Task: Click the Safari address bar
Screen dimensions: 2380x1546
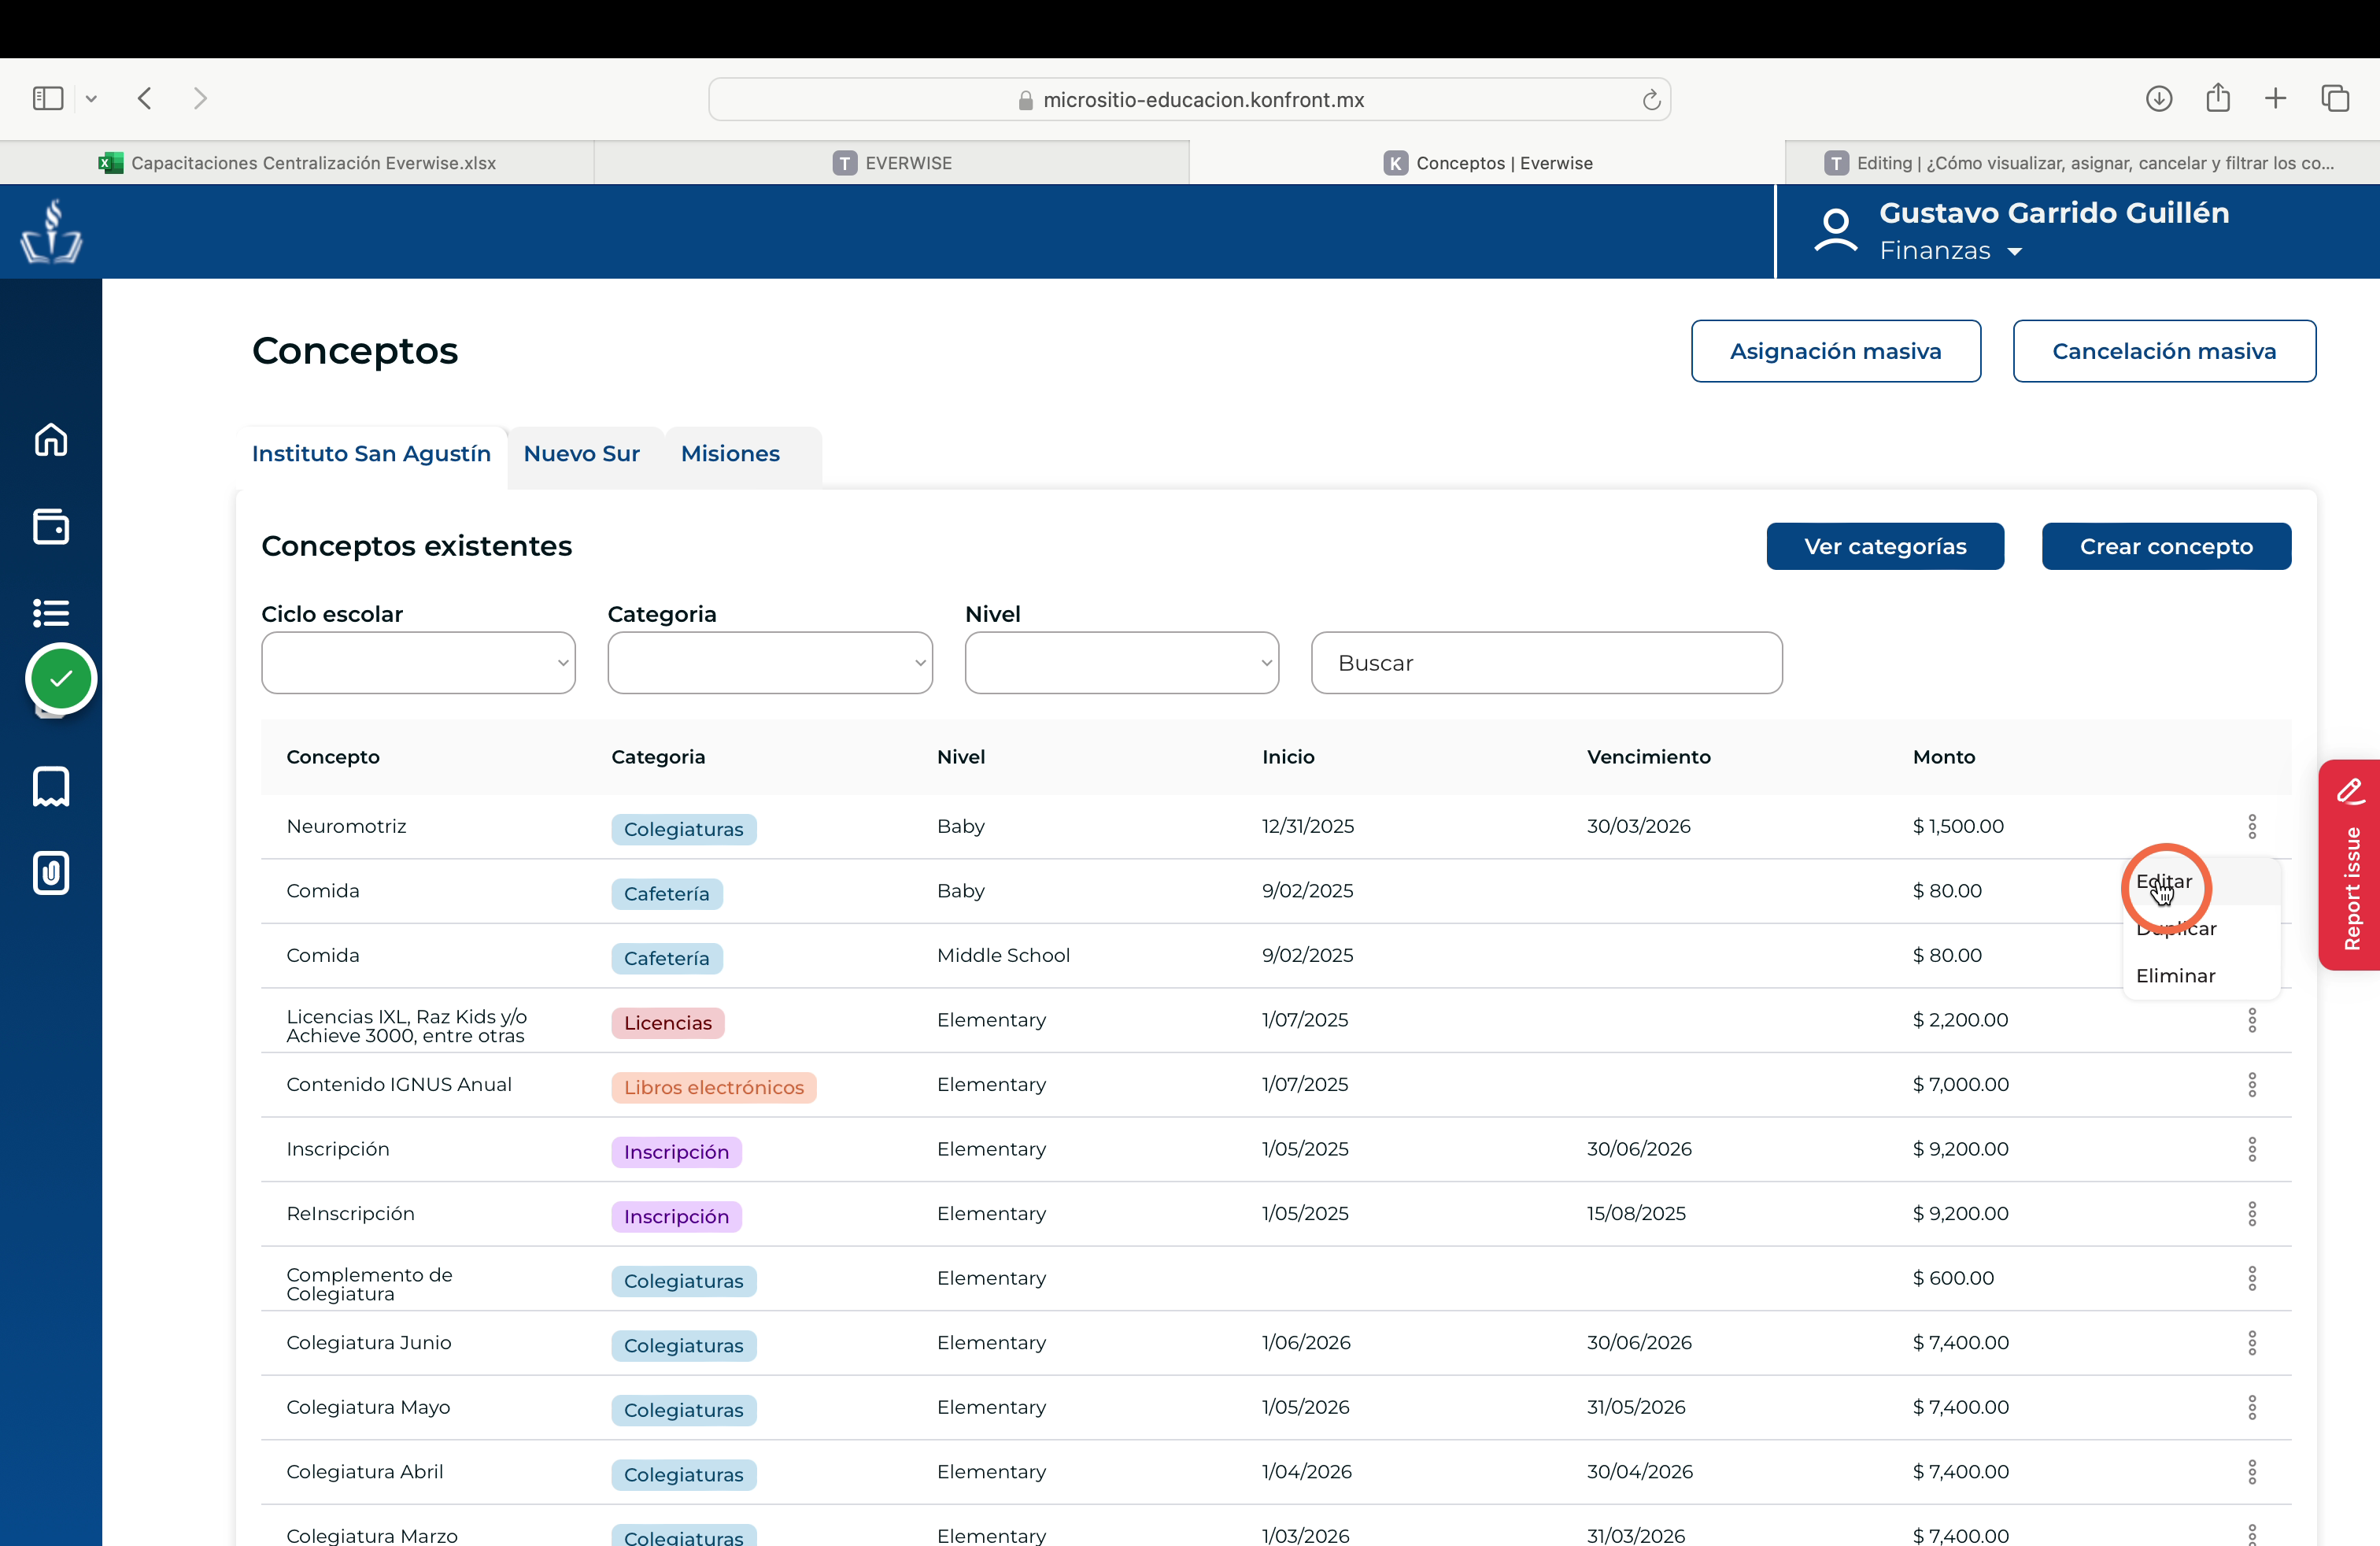Action: coord(1189,99)
